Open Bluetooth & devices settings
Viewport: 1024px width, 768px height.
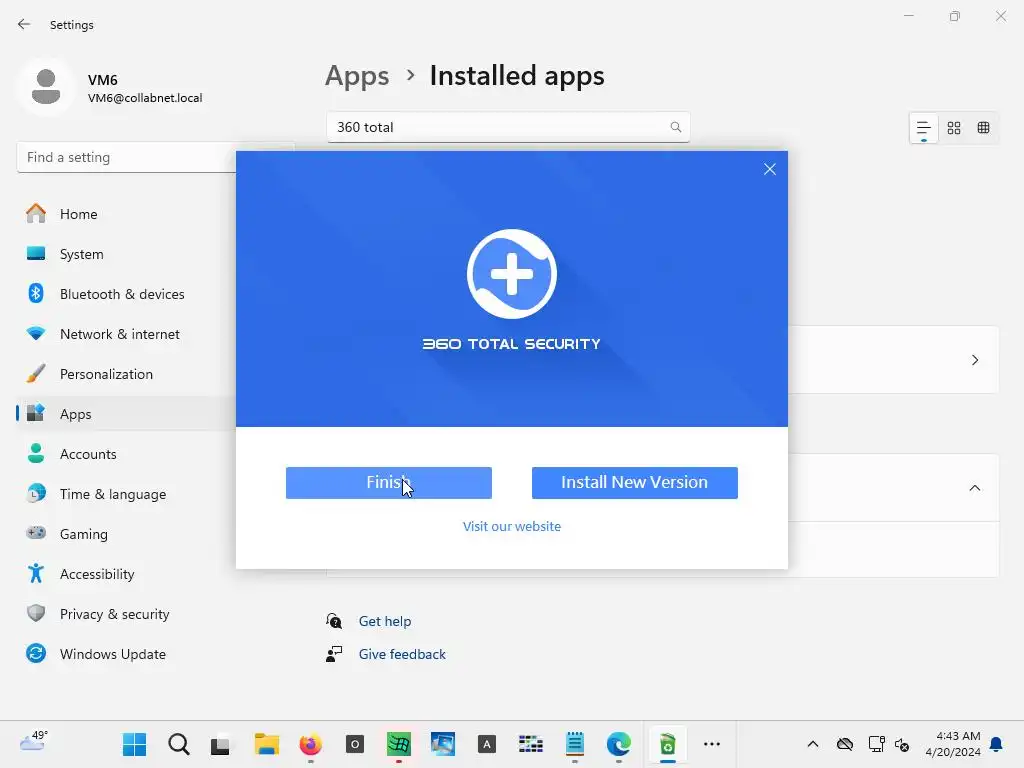pos(126,294)
